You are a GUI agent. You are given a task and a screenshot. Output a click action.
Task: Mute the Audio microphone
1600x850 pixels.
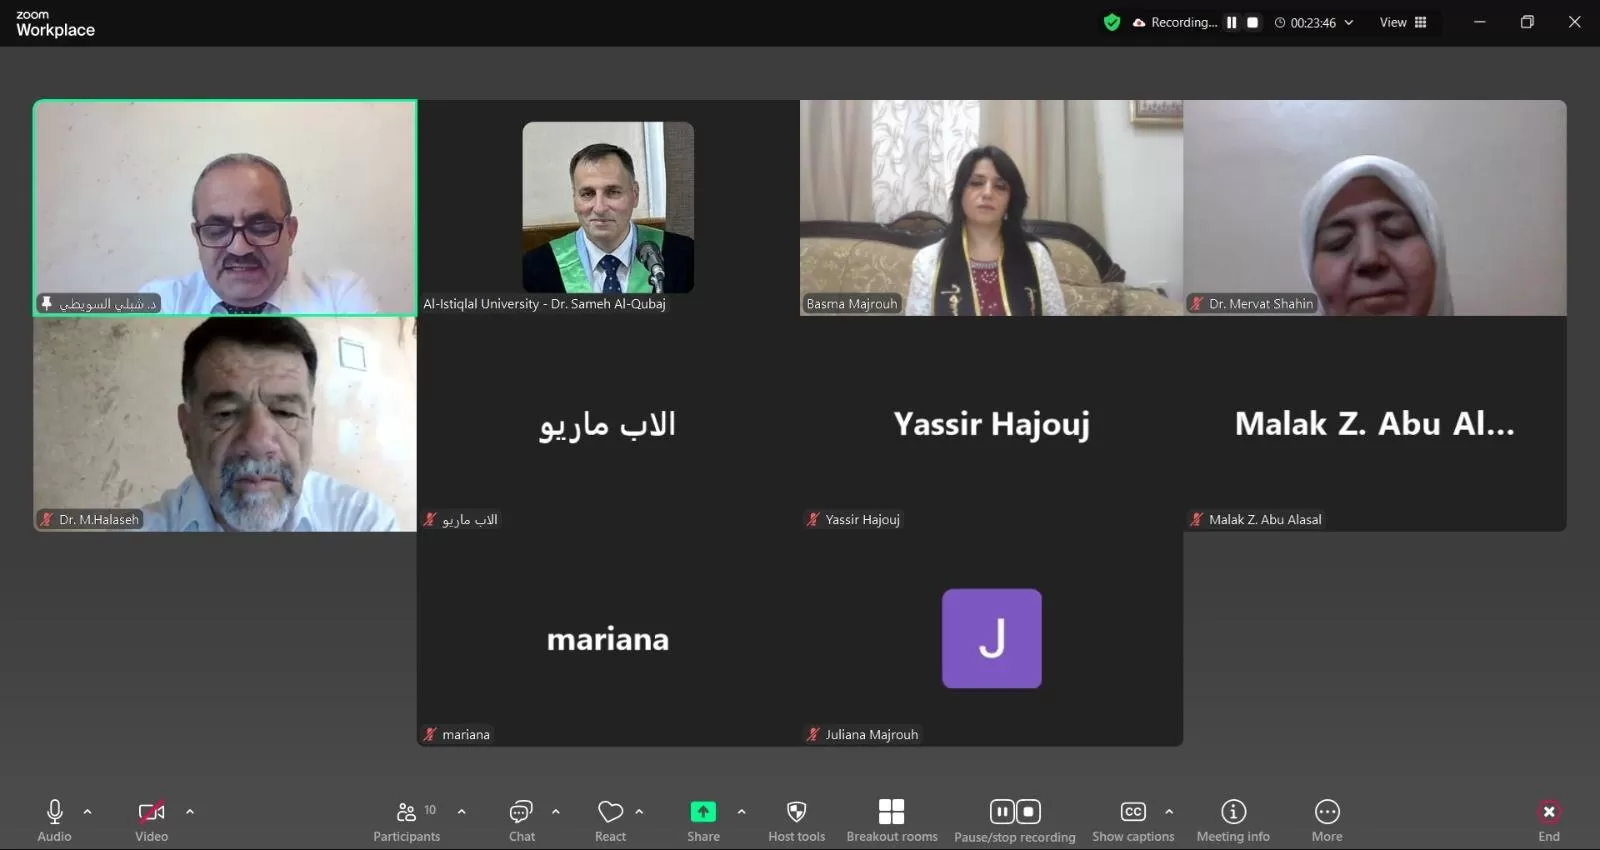(55, 820)
